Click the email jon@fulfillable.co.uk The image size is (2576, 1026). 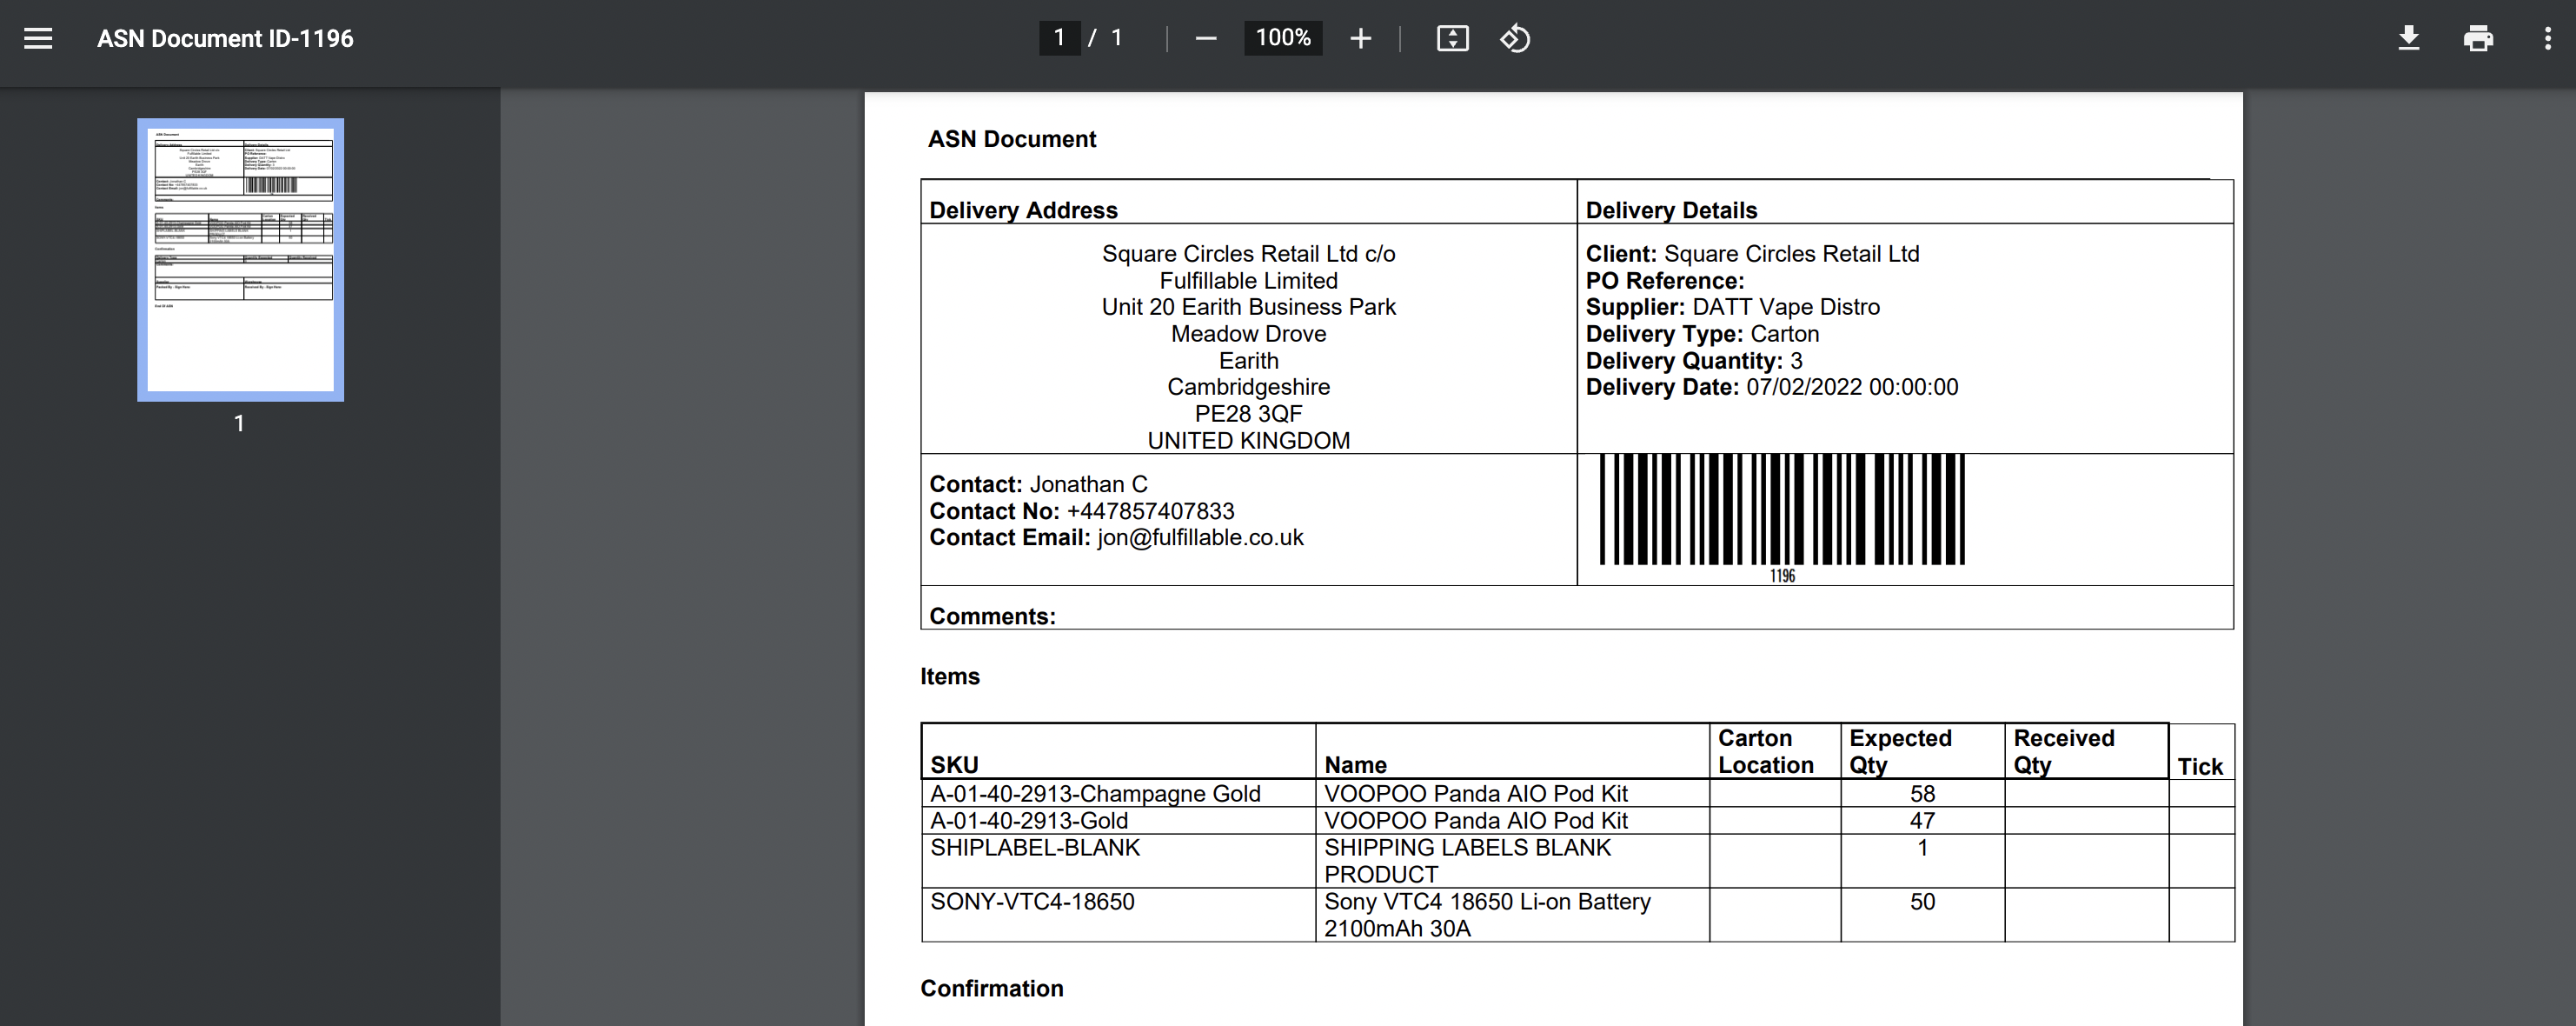(x=1200, y=538)
